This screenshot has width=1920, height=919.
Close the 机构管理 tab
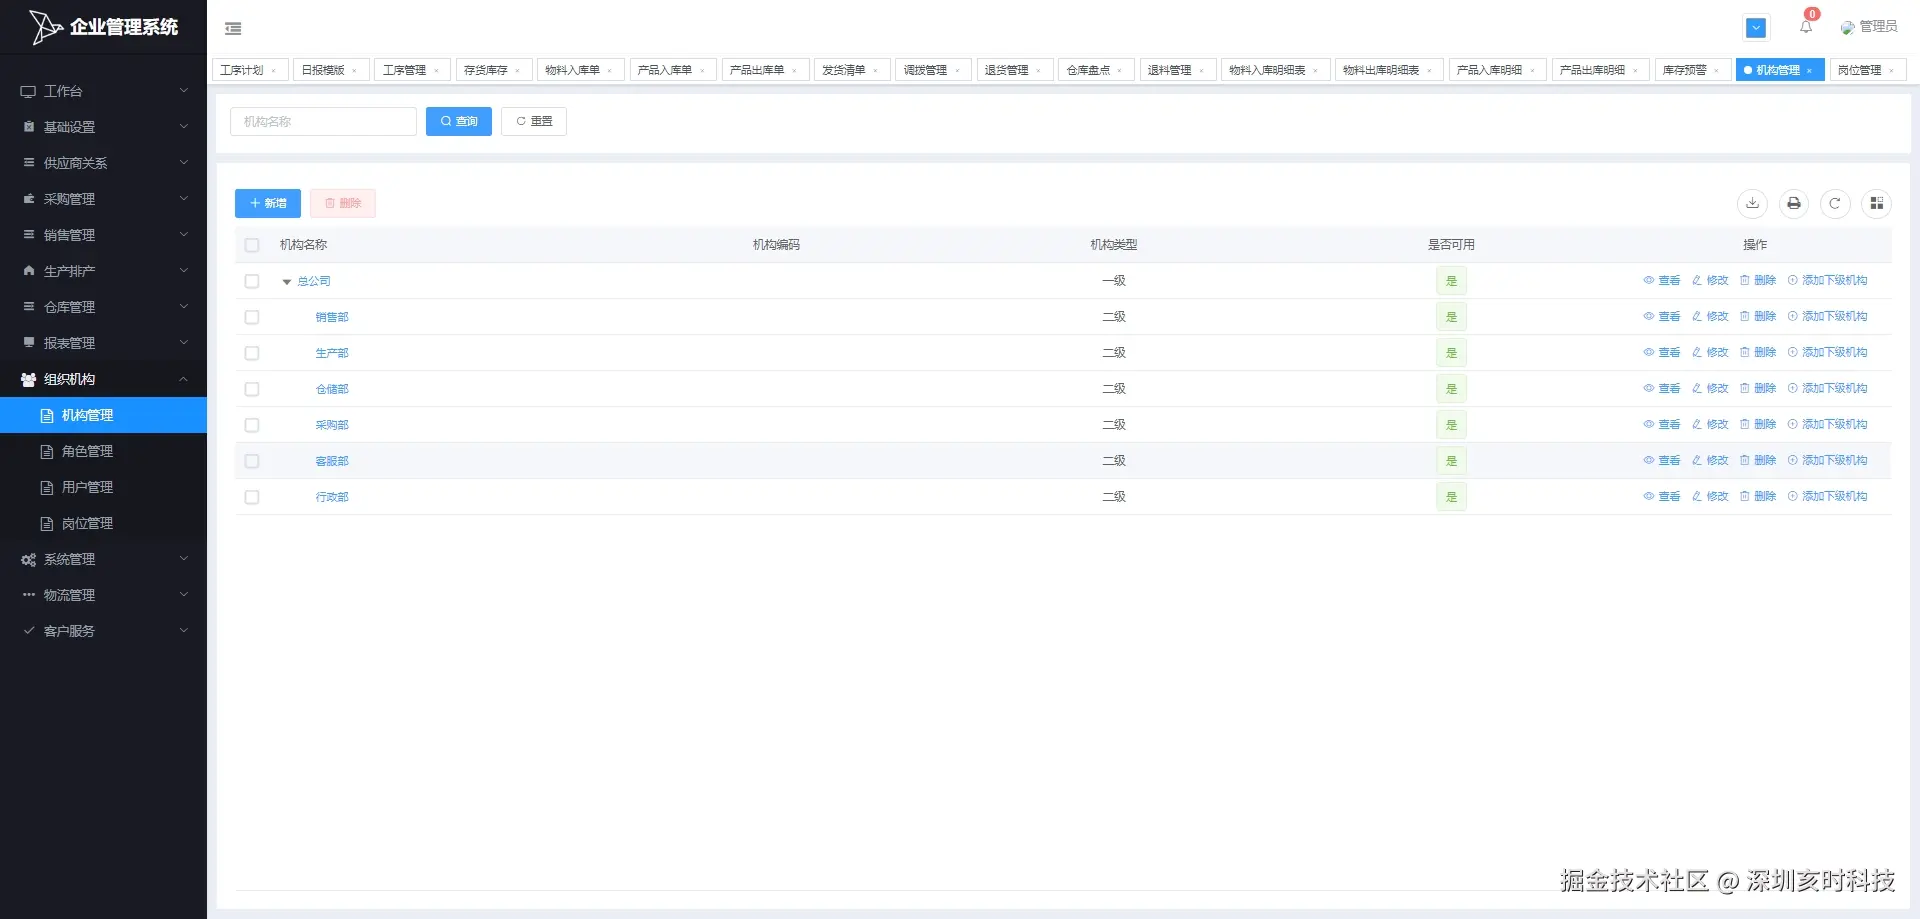[1809, 71]
